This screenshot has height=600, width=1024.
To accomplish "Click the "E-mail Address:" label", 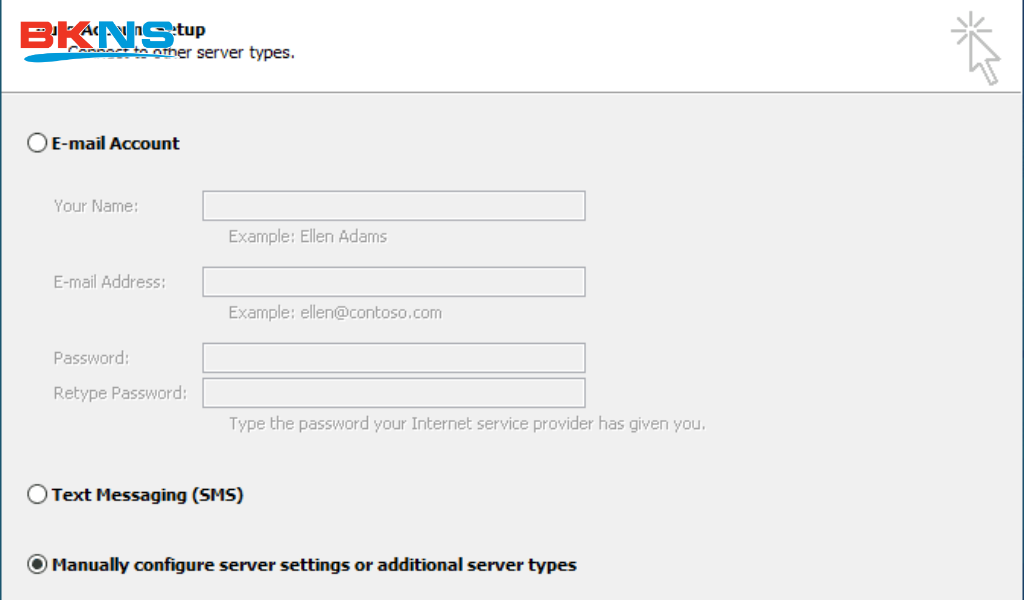I will (110, 282).
